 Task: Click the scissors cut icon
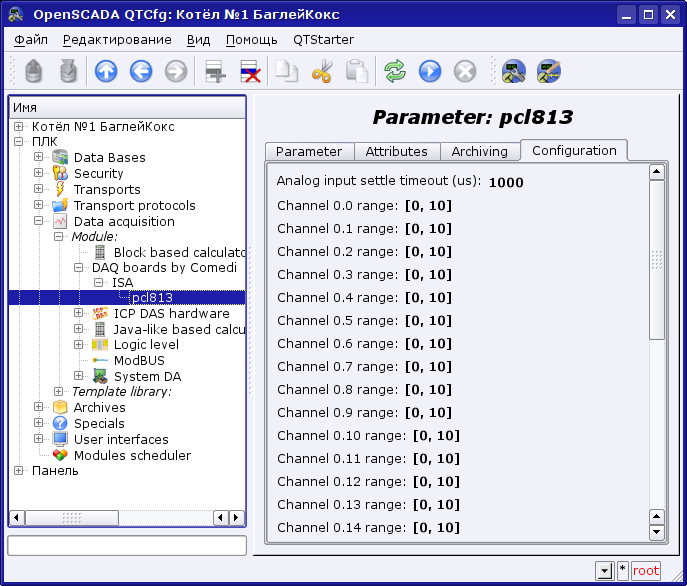point(322,71)
